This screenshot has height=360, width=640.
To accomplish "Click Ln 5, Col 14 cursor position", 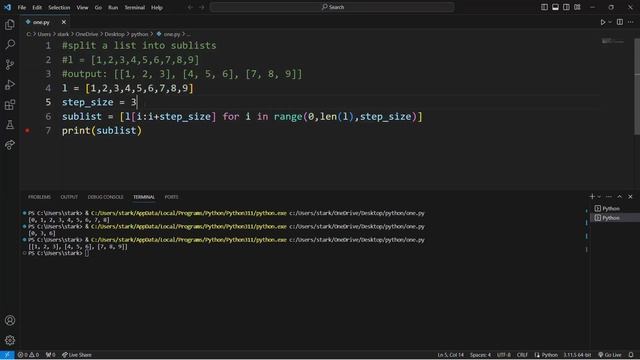I will coord(451,355).
